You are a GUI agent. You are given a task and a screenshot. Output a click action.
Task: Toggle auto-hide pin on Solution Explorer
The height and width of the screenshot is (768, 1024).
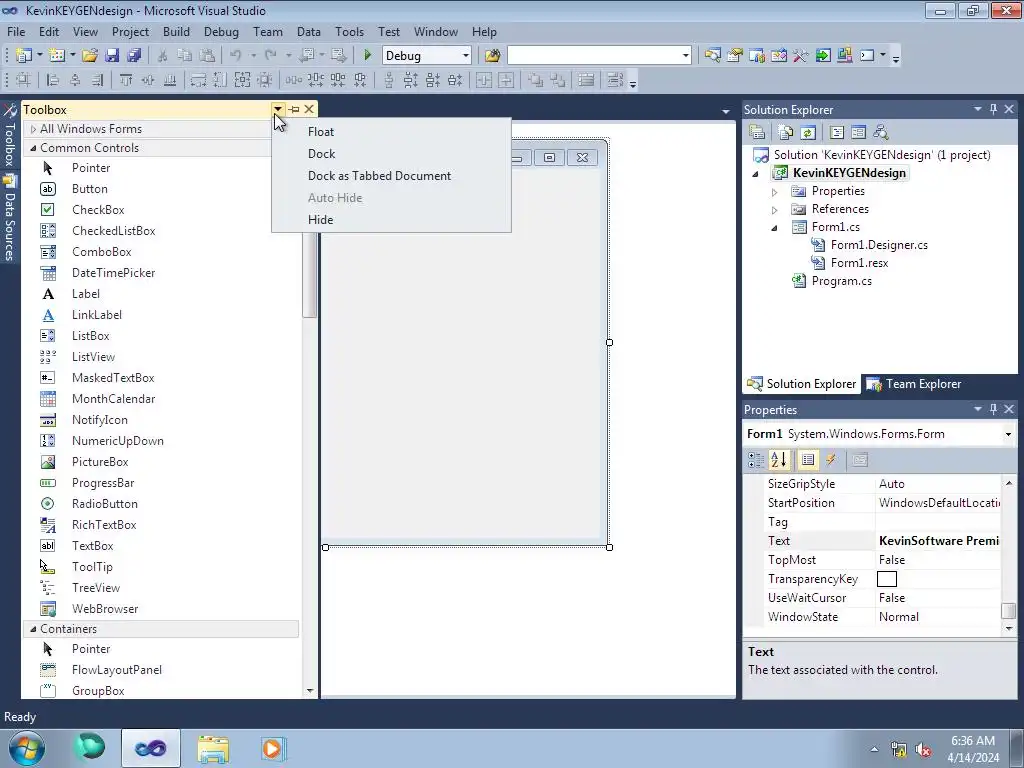coord(993,109)
